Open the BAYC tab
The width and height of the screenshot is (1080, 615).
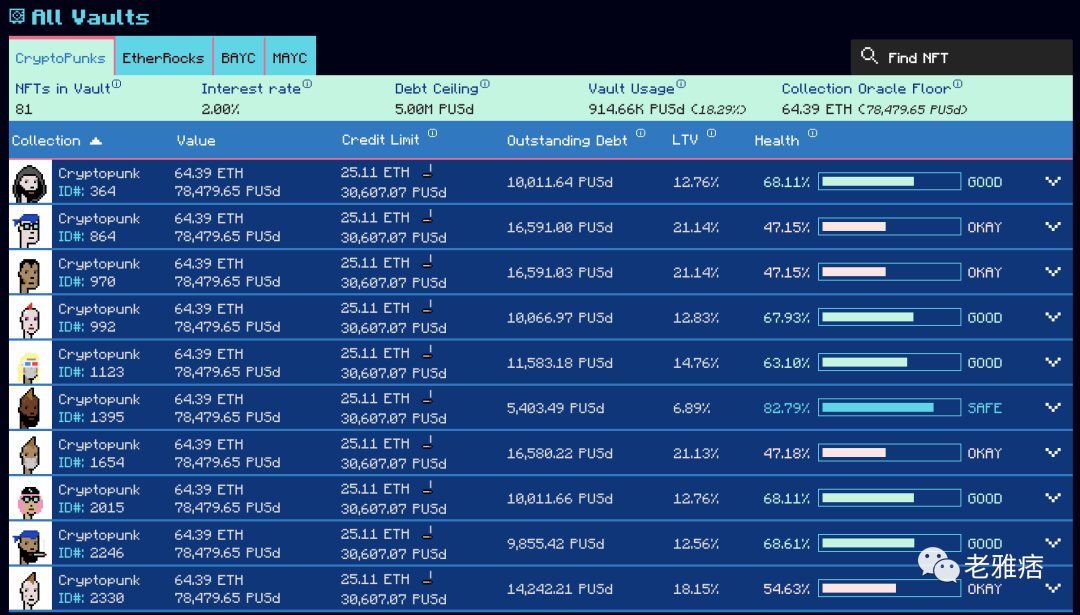(x=238, y=57)
